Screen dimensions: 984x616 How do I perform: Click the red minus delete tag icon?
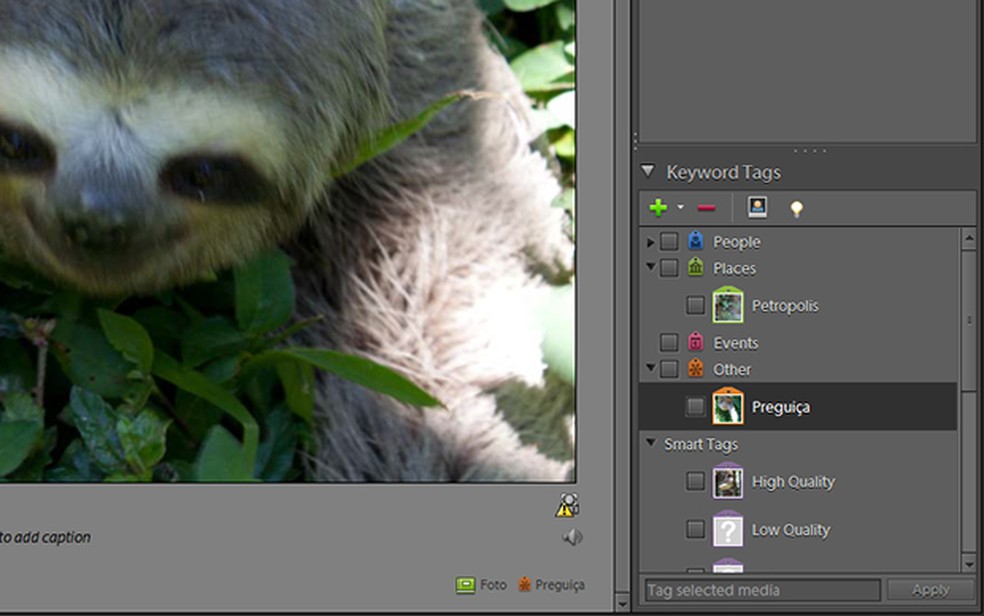706,208
